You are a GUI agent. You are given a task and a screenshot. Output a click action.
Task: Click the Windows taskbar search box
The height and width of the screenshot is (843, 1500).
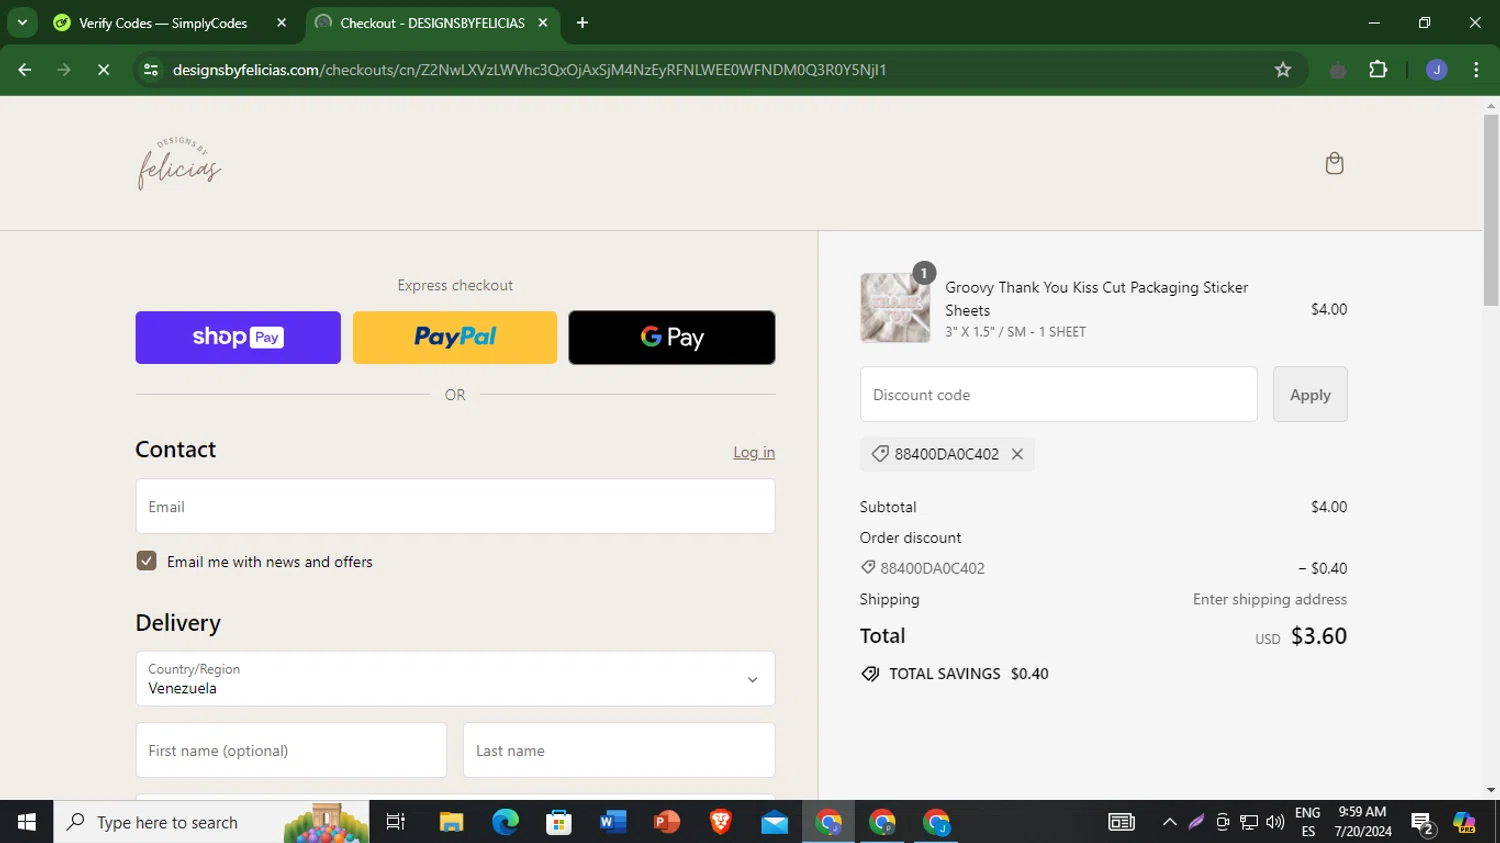pos(211,822)
